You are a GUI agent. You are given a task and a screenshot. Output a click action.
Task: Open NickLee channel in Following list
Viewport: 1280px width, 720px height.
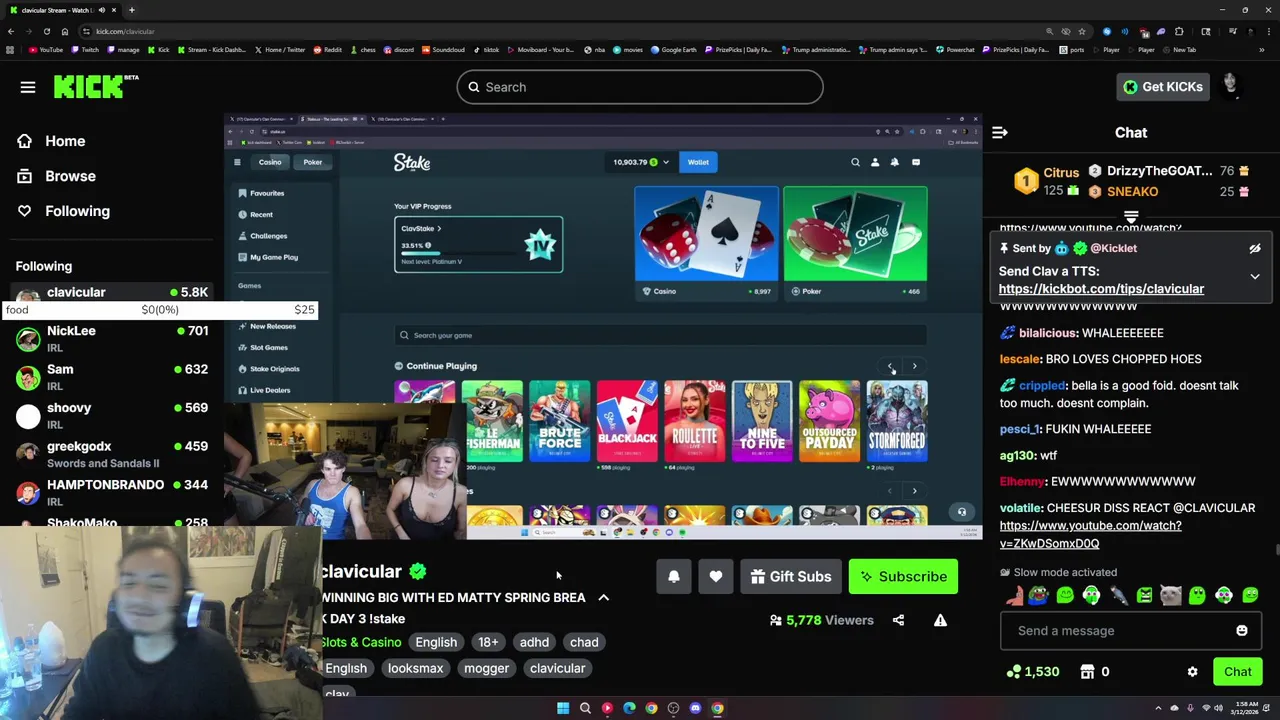pos(112,338)
